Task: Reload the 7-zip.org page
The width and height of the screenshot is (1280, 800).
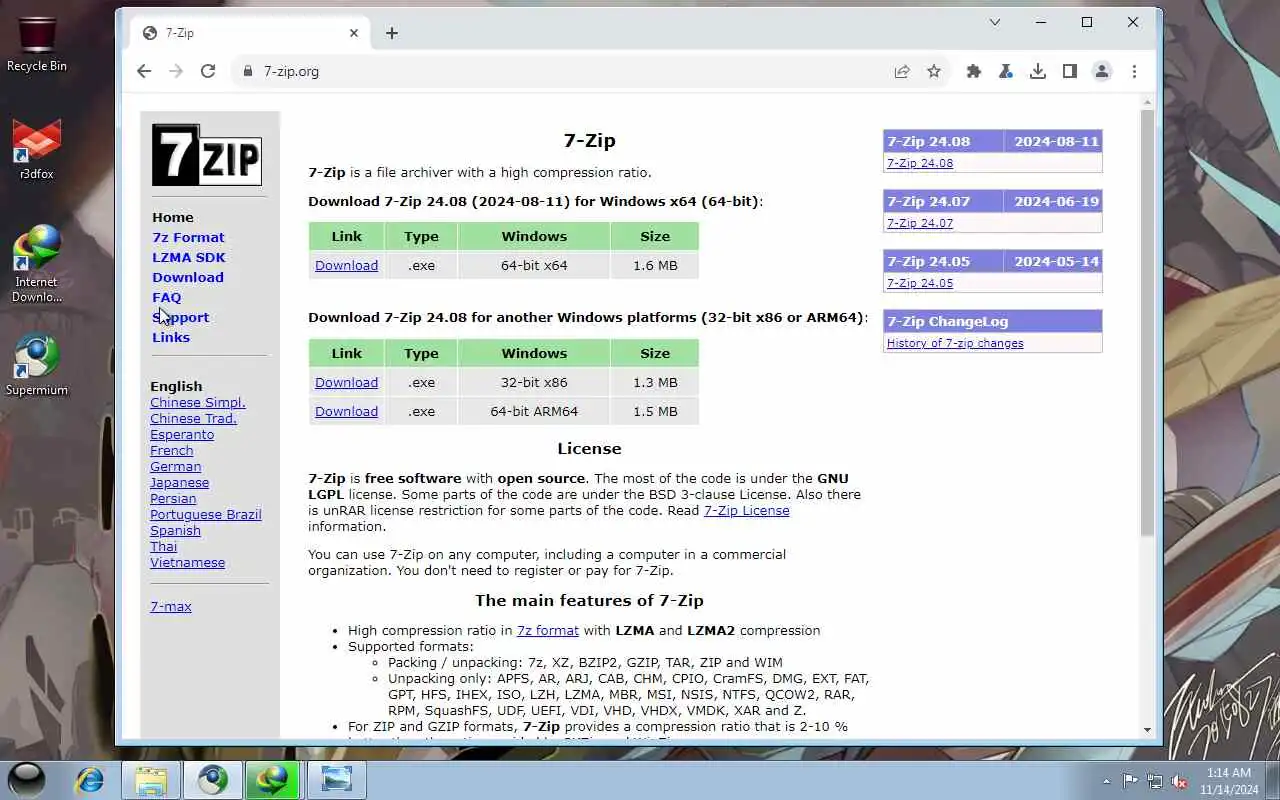Action: click(x=208, y=71)
